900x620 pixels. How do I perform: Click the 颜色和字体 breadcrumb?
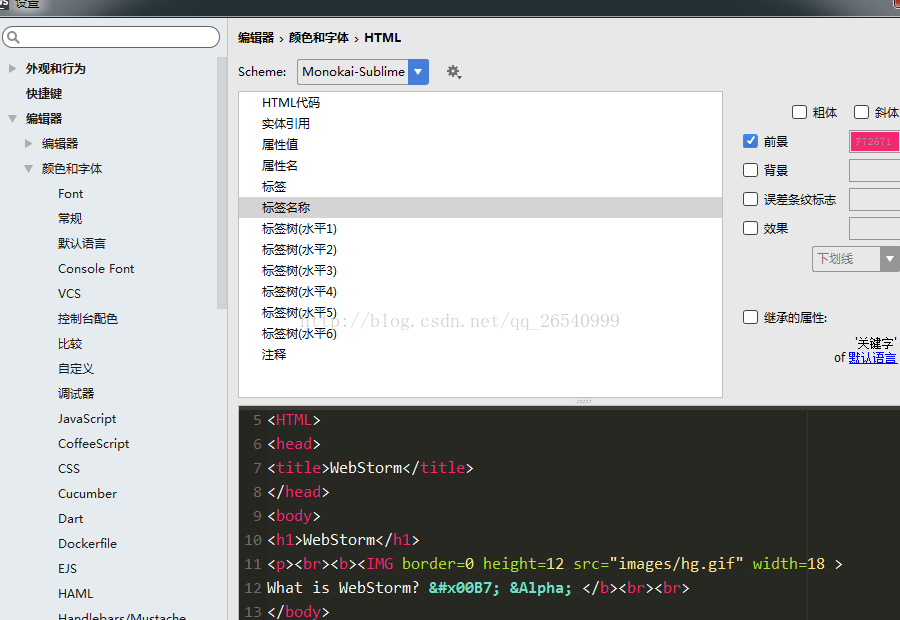319,38
